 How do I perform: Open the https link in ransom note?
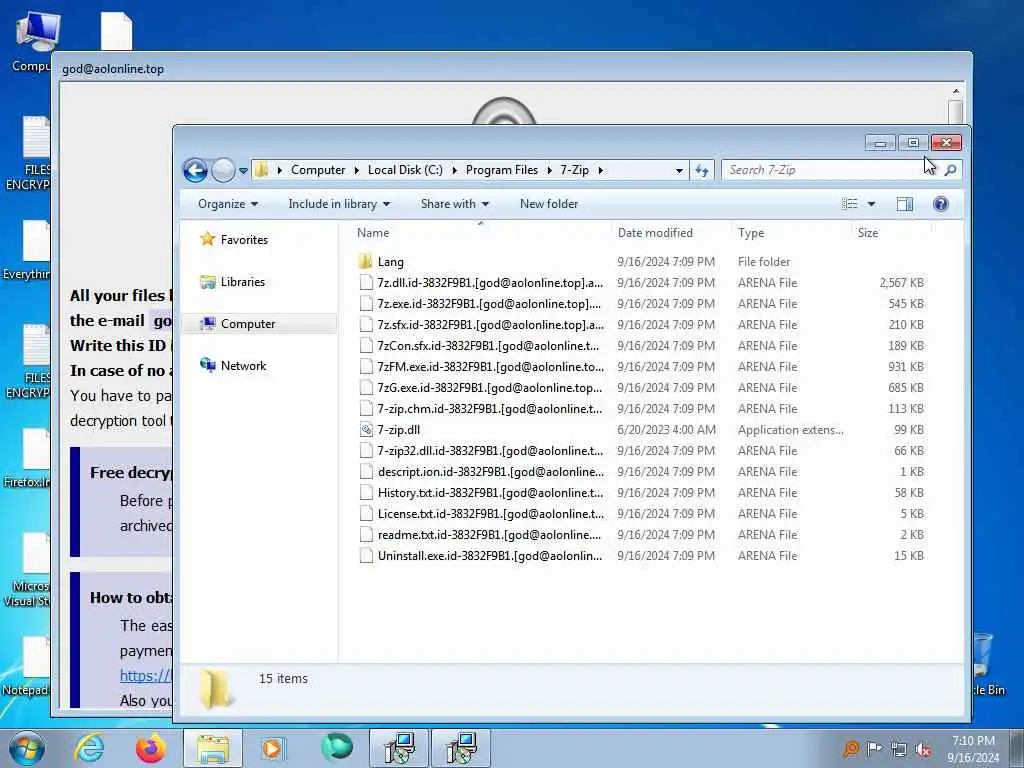click(145, 676)
